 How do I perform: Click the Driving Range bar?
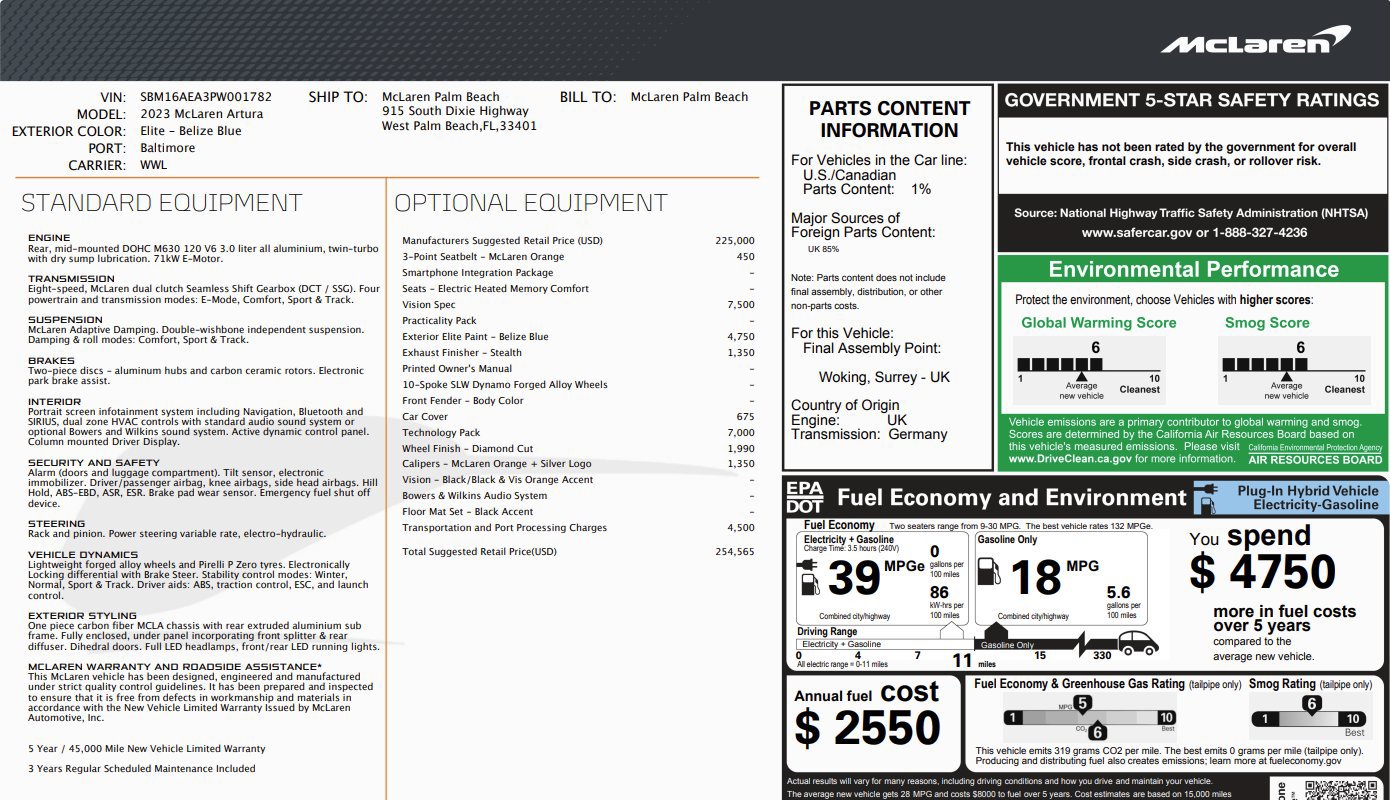pos(958,644)
